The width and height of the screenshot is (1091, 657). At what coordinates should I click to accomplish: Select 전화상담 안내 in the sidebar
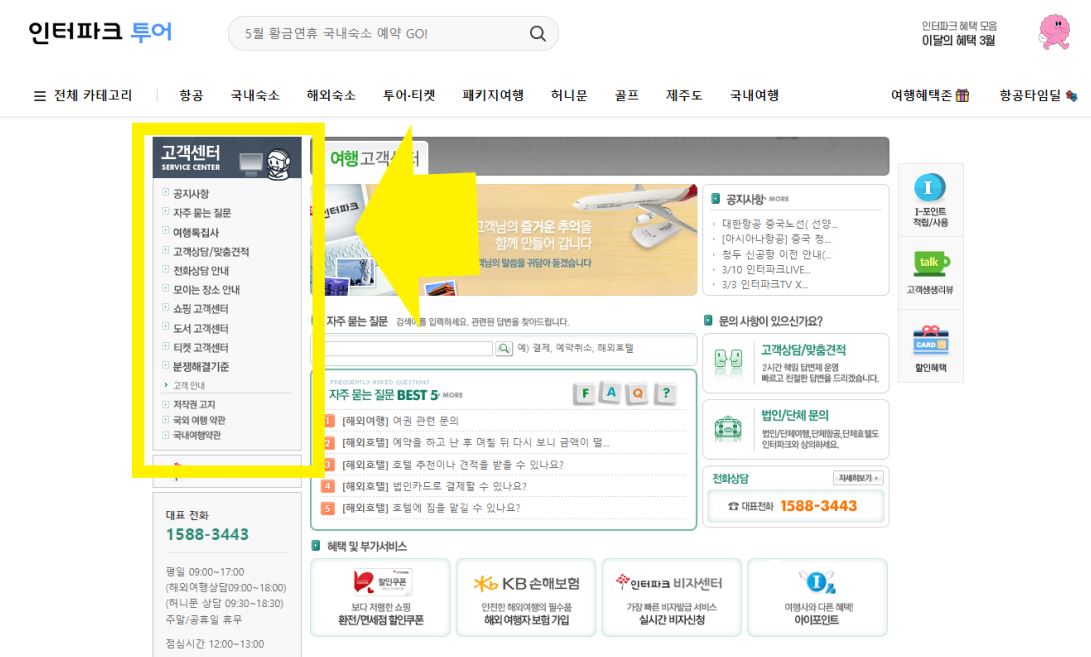(x=200, y=271)
